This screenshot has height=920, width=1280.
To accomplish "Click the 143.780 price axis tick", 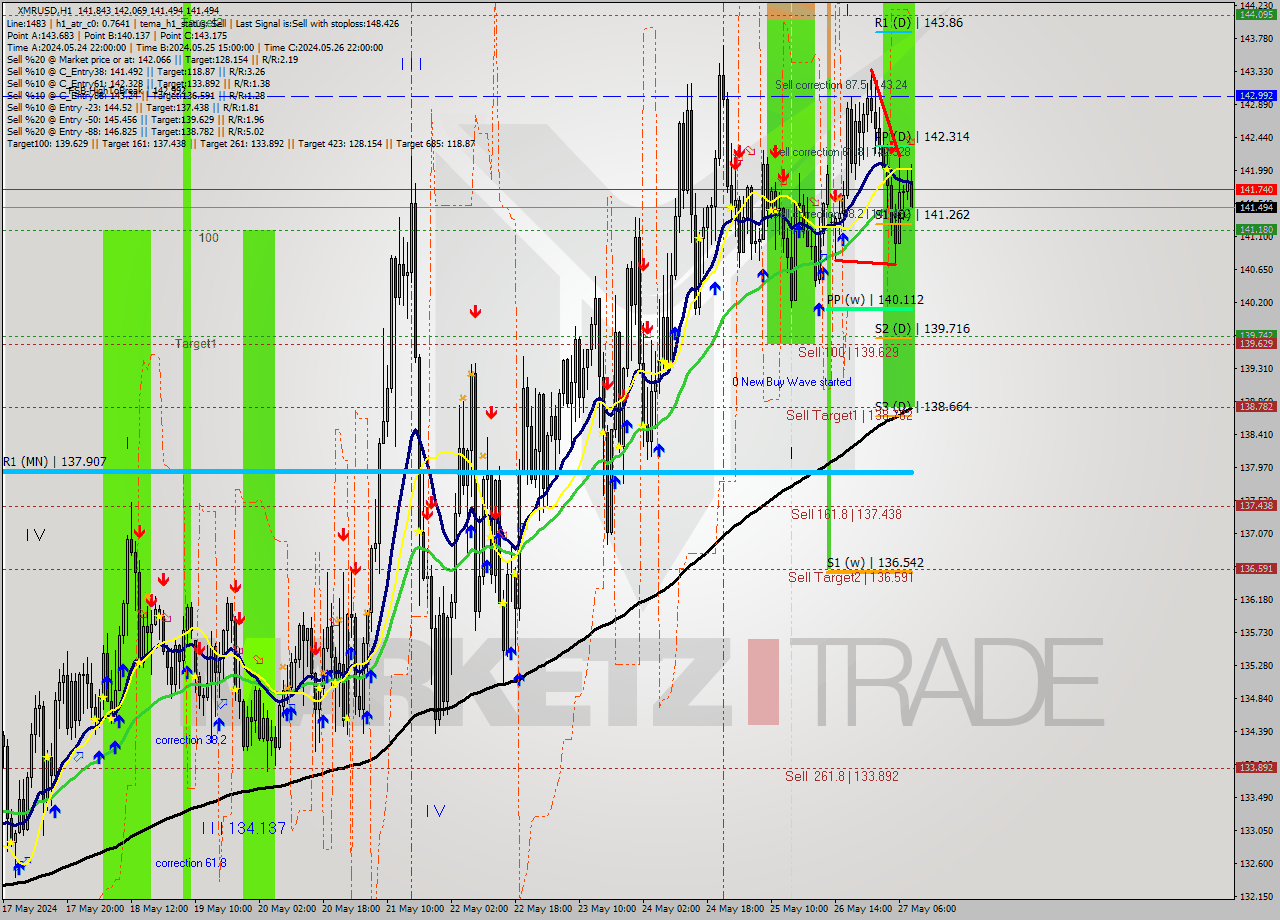I will (x=1256, y=39).
